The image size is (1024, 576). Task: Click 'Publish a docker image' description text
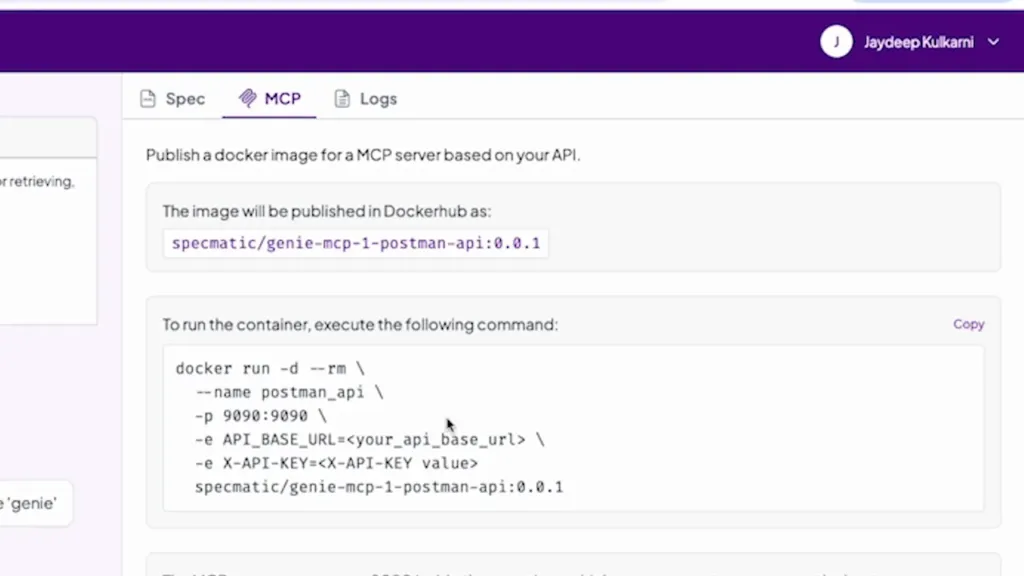(363, 155)
